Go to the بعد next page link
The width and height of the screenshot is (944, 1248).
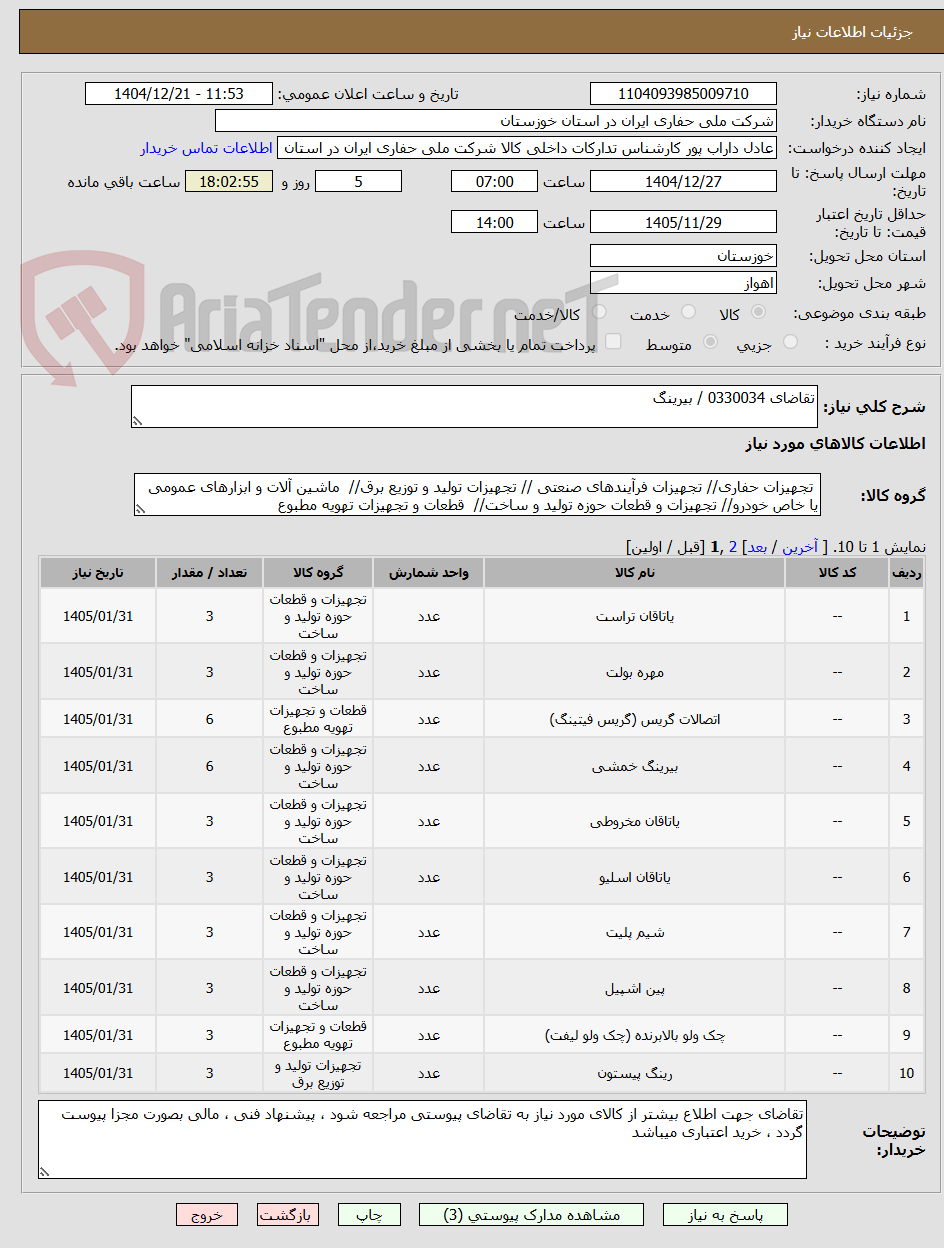point(758,547)
